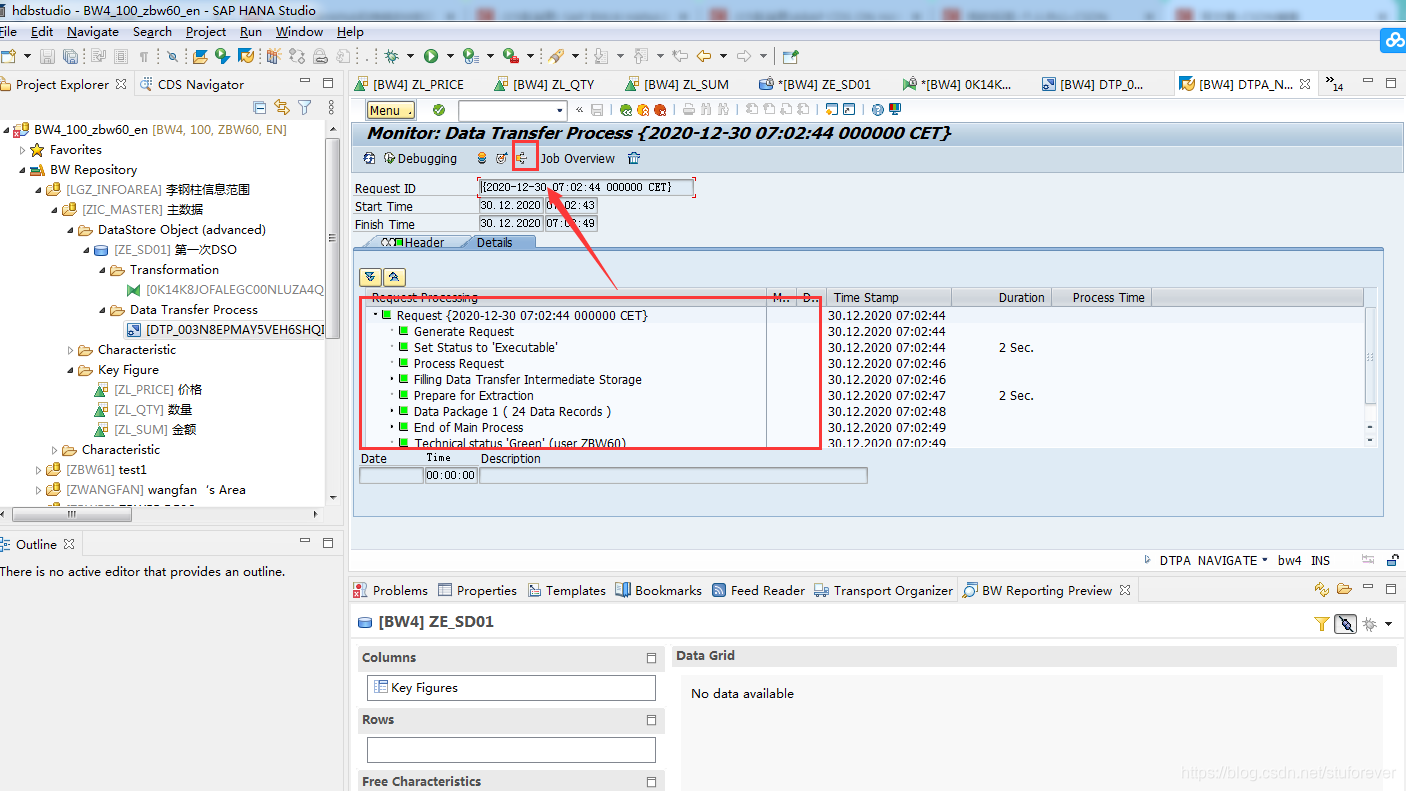Viewport: 1406px width, 791px height.
Task: Click the green Run icon in main toolbar
Action: point(431,56)
